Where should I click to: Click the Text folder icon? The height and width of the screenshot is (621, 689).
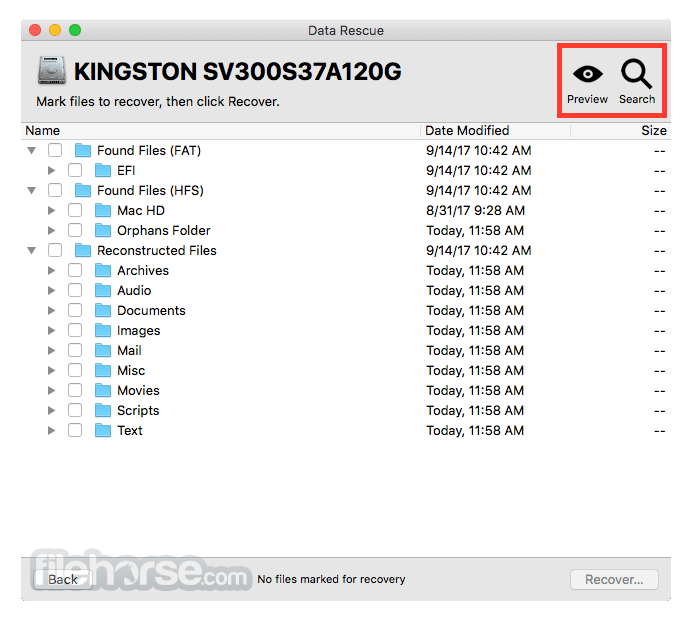coord(103,430)
